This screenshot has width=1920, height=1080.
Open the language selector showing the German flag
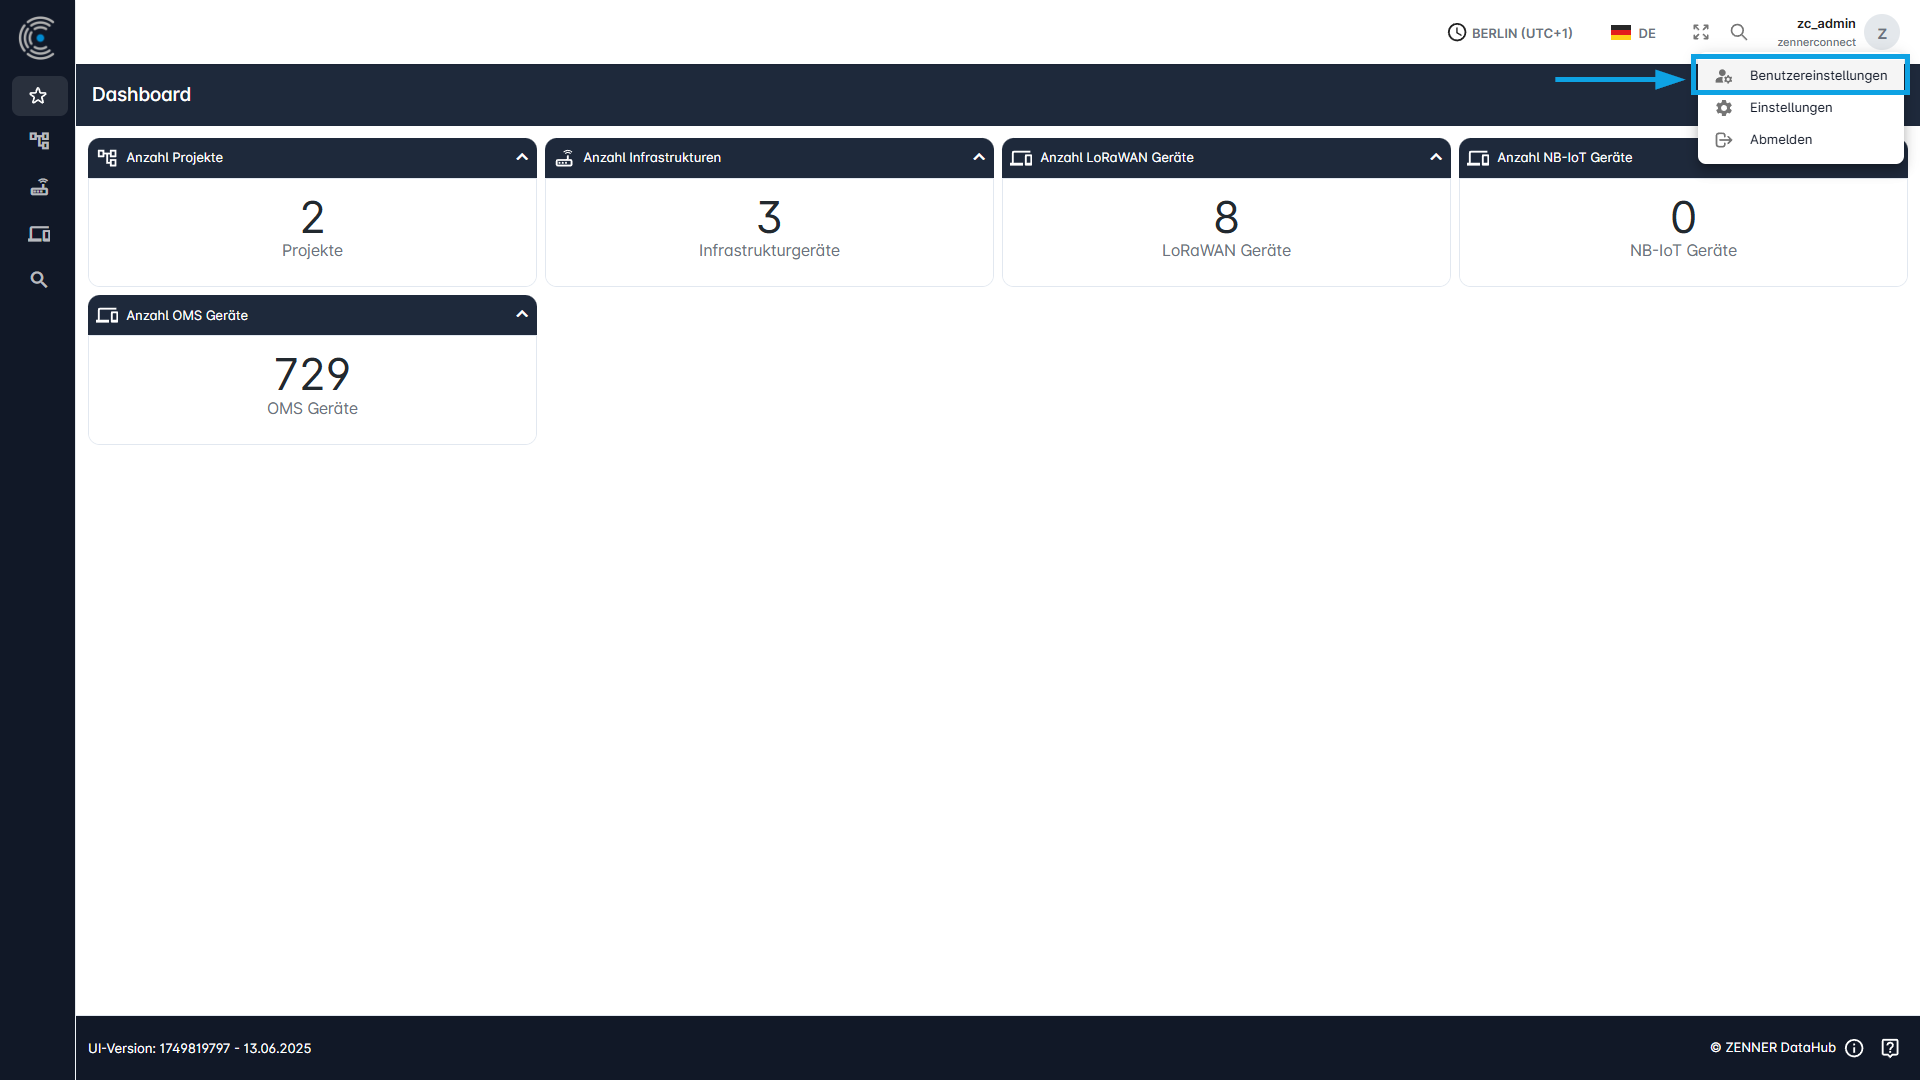click(x=1632, y=32)
